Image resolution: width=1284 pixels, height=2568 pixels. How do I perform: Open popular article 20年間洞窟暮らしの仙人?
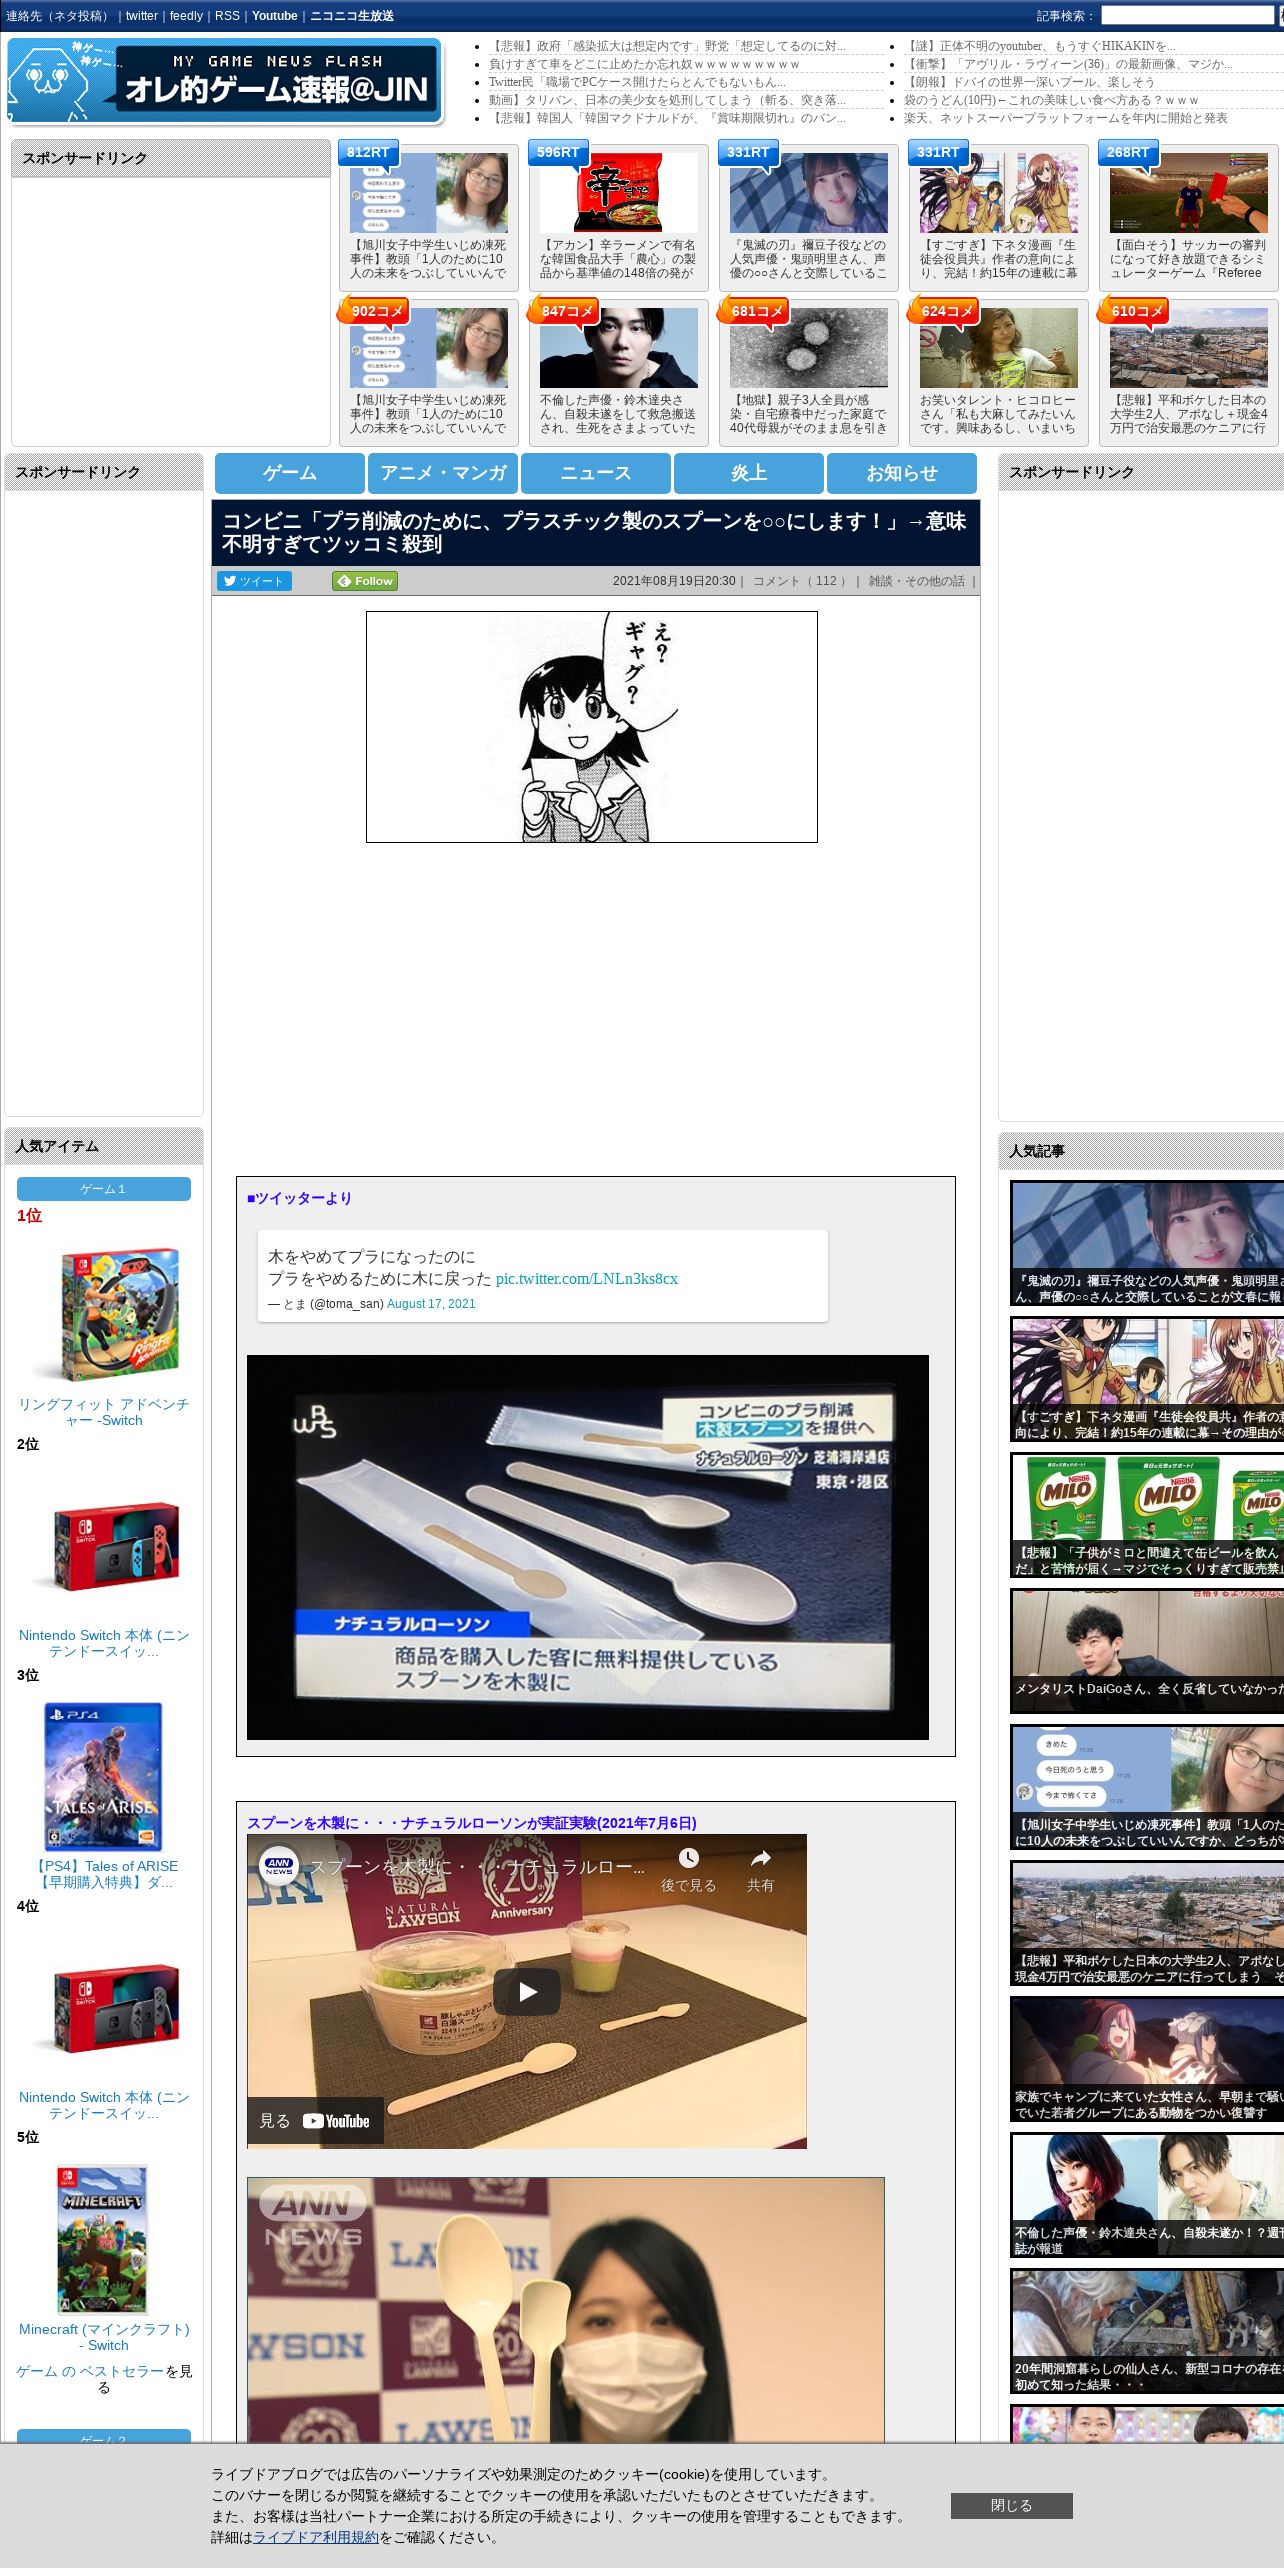(x=1147, y=2331)
